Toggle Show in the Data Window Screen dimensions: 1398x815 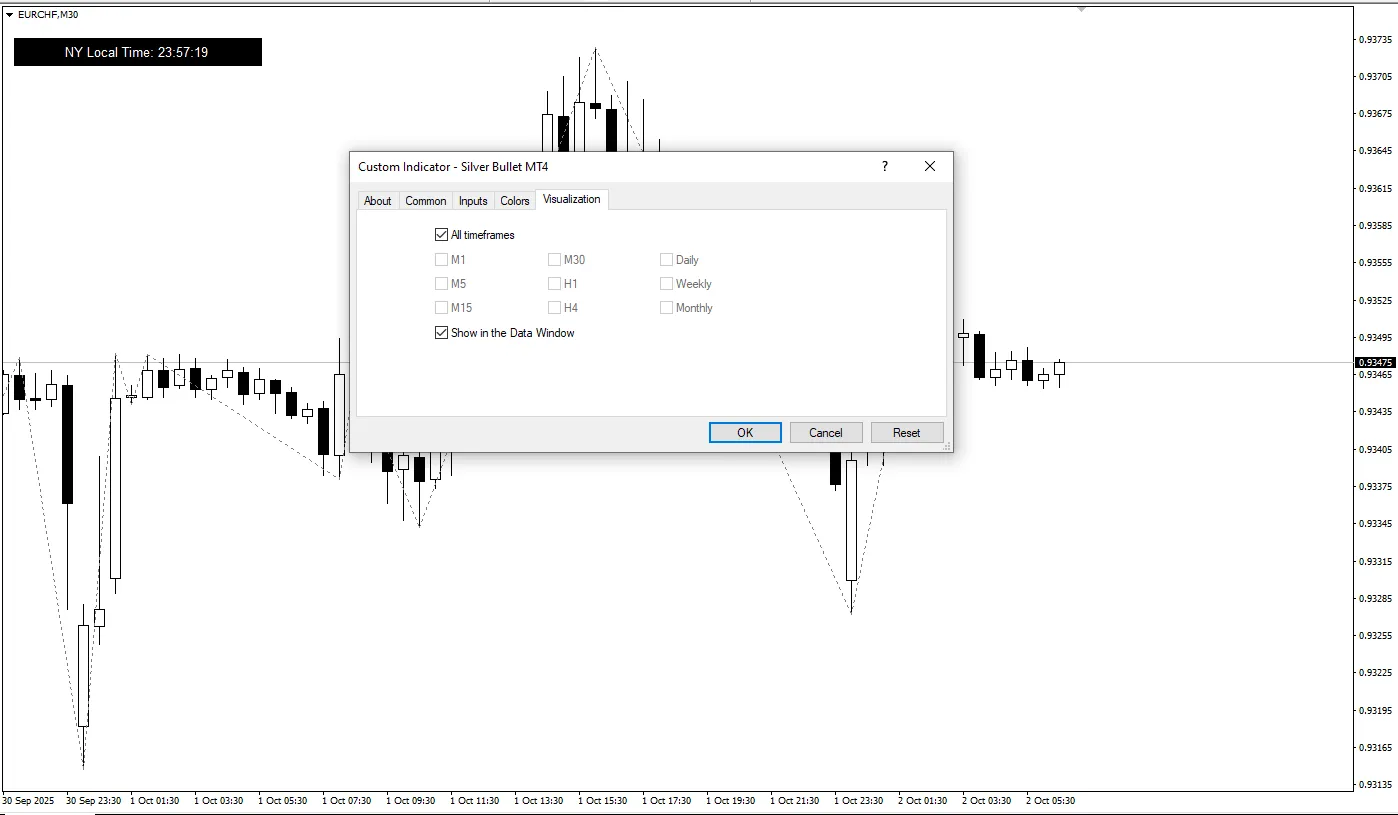[x=442, y=333]
